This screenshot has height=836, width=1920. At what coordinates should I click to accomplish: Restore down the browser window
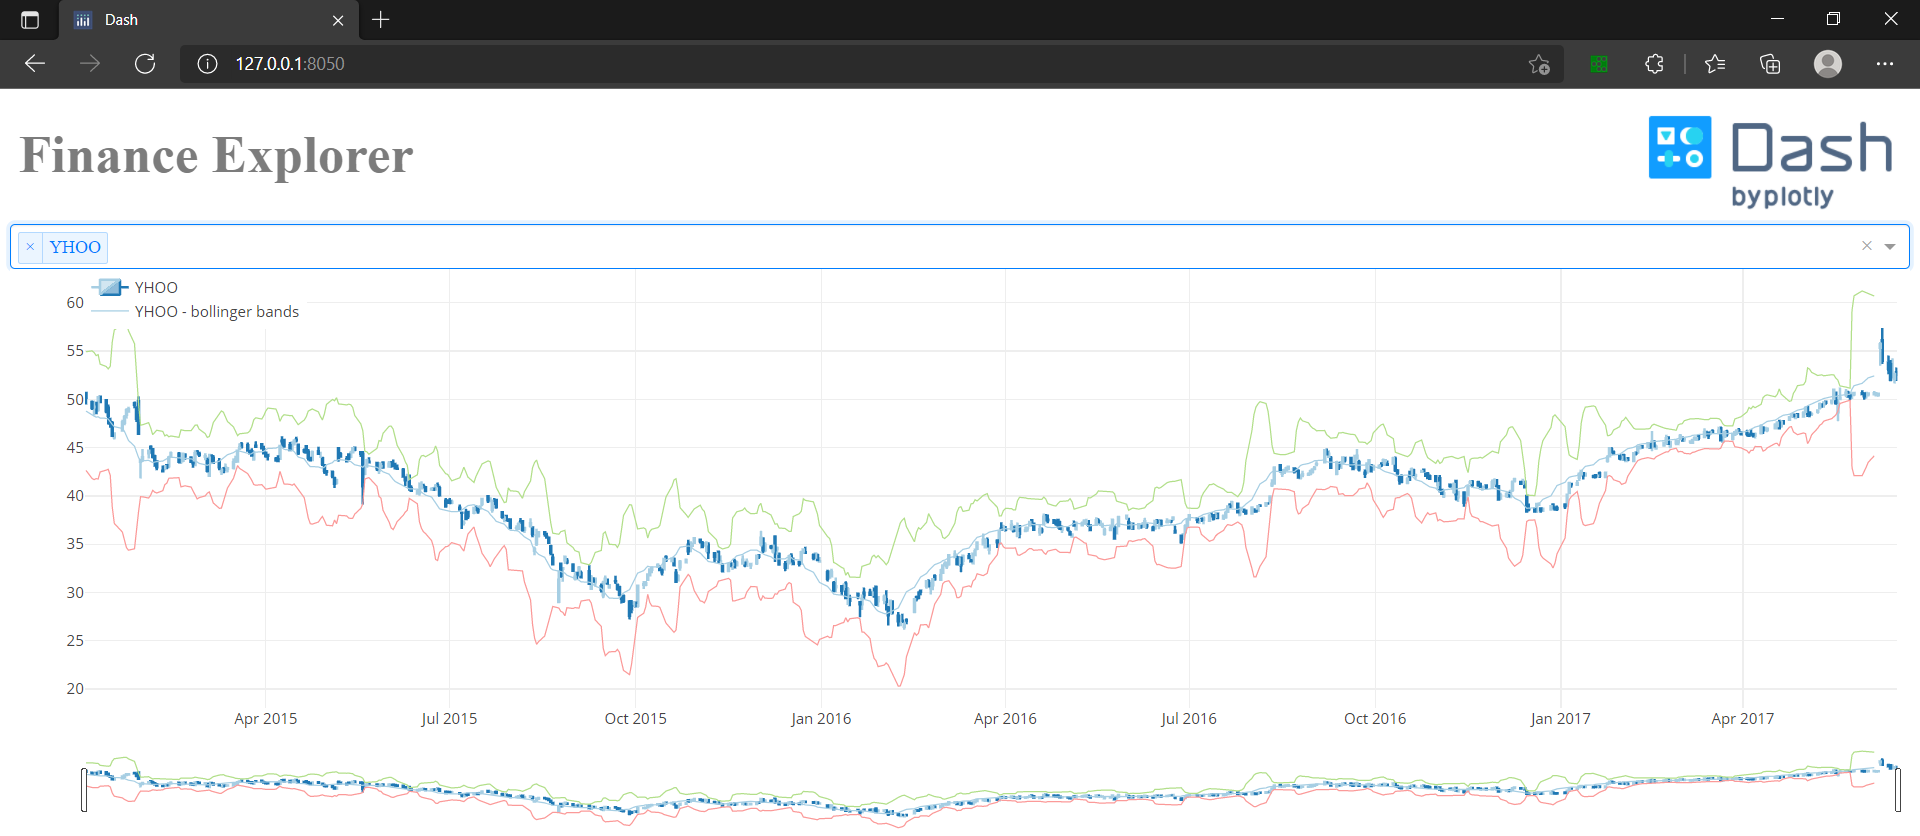point(1833,19)
